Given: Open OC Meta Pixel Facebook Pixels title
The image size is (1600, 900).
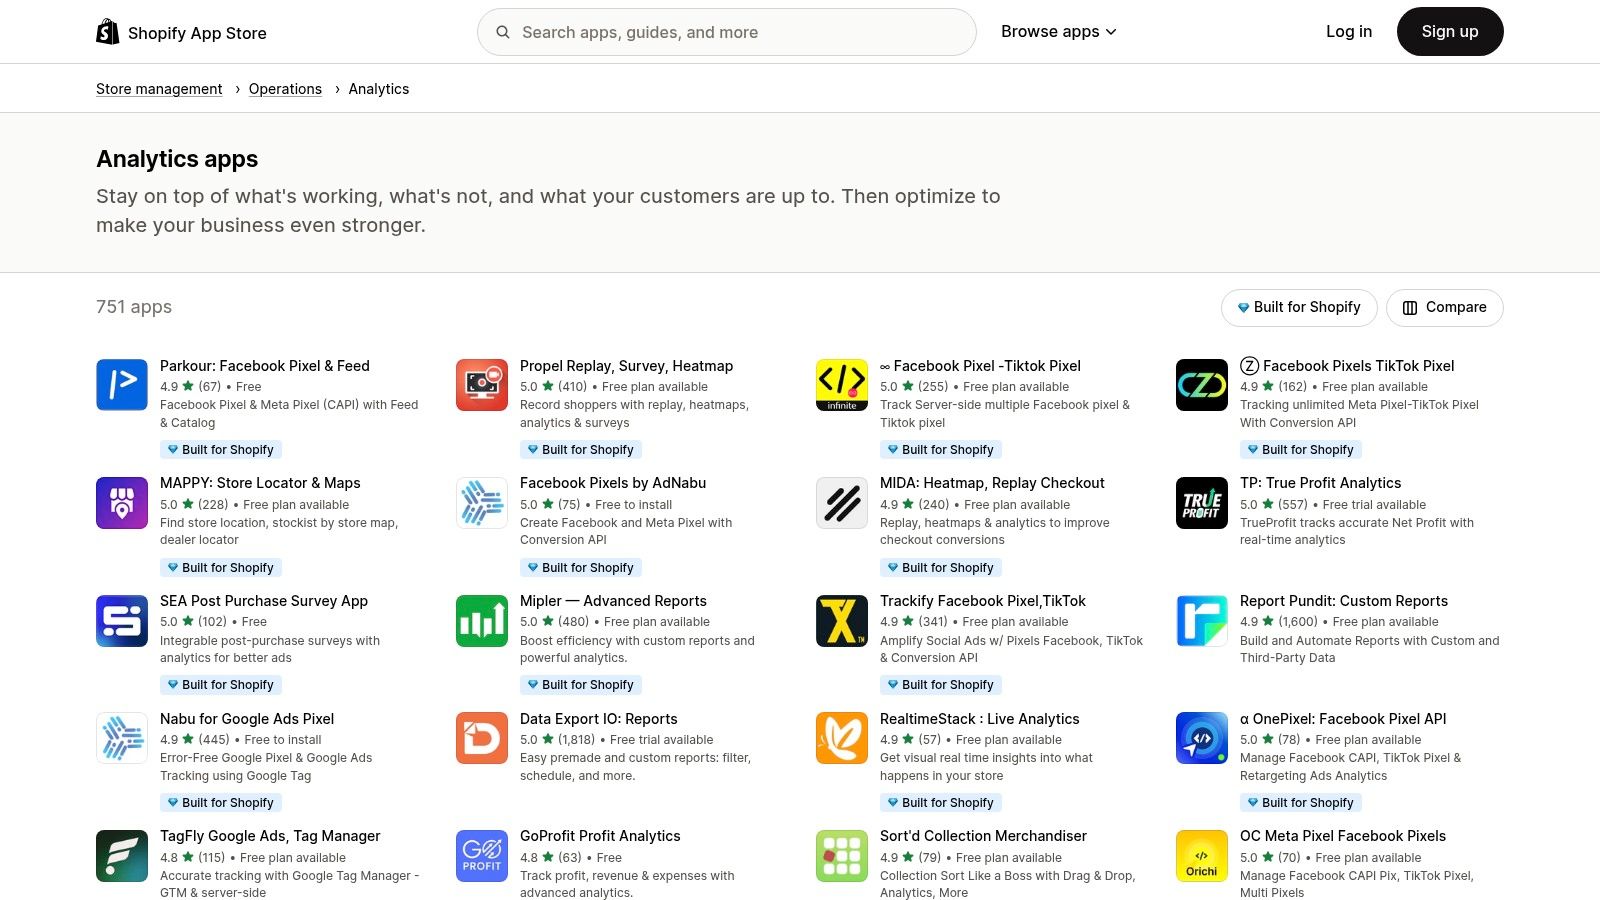Looking at the screenshot, I should pyautogui.click(x=1343, y=836).
